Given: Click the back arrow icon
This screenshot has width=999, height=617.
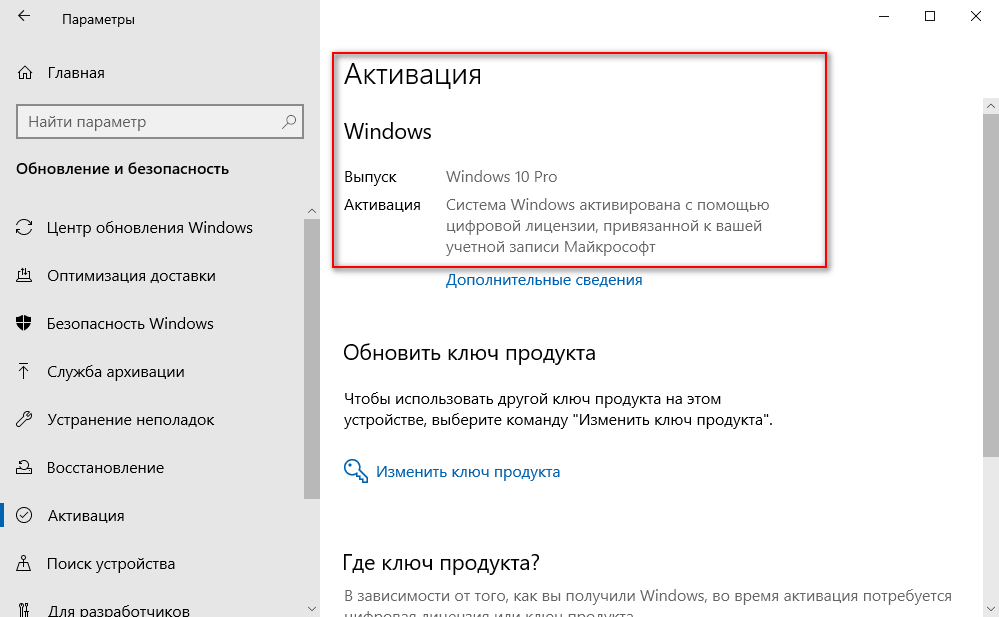Looking at the screenshot, I should click(24, 17).
